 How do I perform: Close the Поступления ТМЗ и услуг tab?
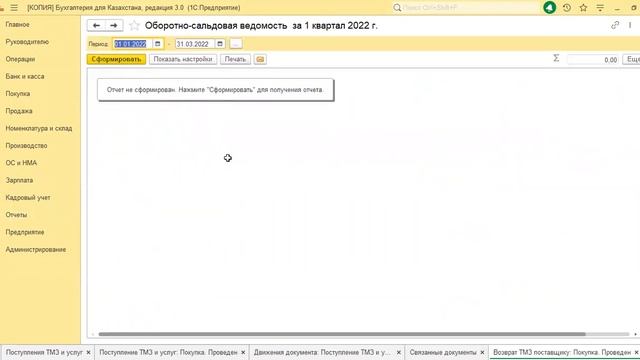[x=88, y=352]
